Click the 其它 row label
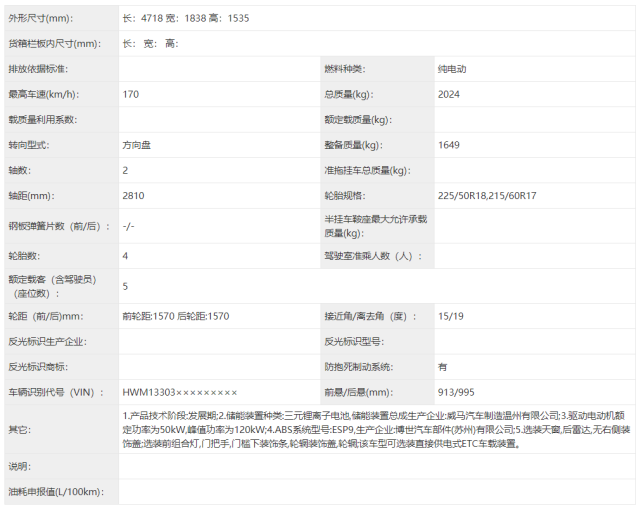 (x=19, y=430)
